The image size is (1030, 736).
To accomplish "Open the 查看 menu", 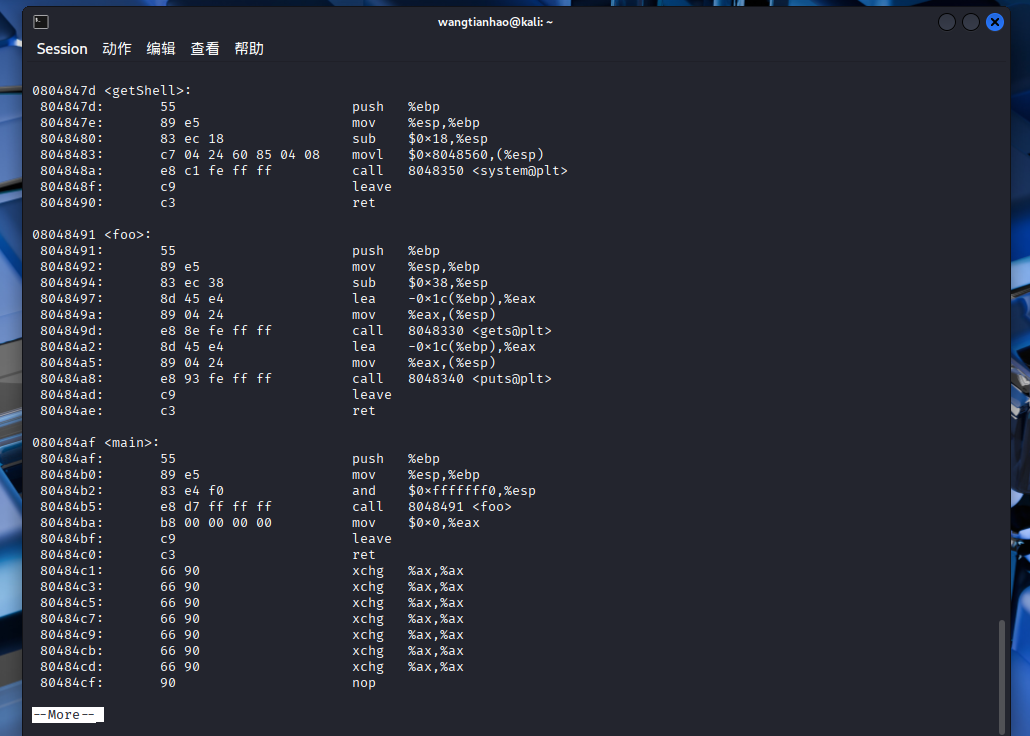I will coord(205,49).
